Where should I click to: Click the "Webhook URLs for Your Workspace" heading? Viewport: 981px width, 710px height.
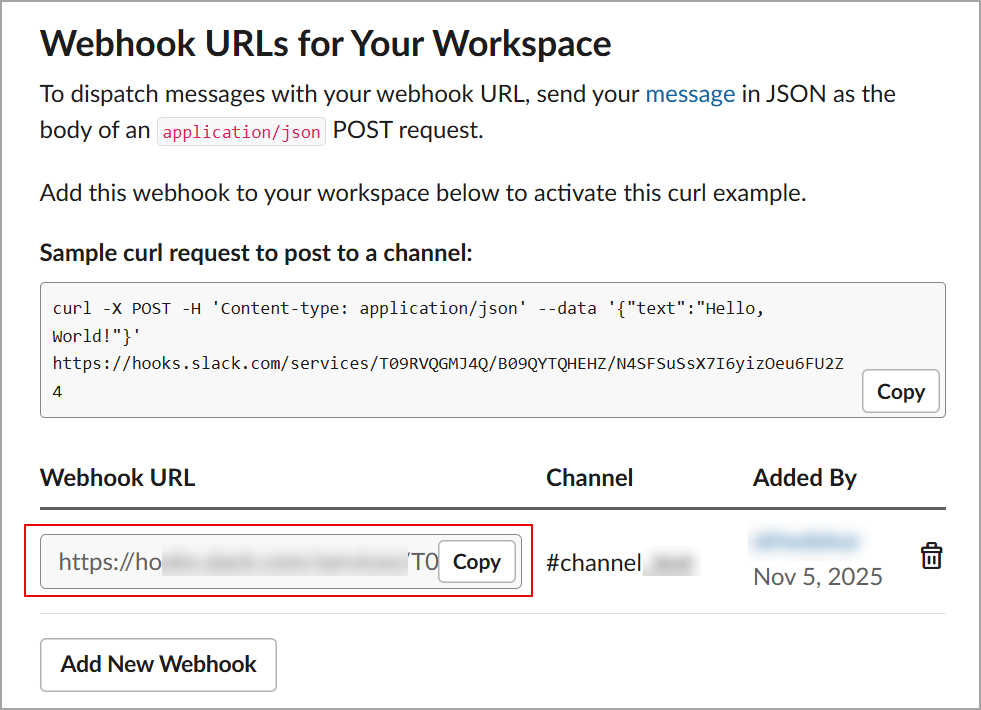tap(325, 44)
